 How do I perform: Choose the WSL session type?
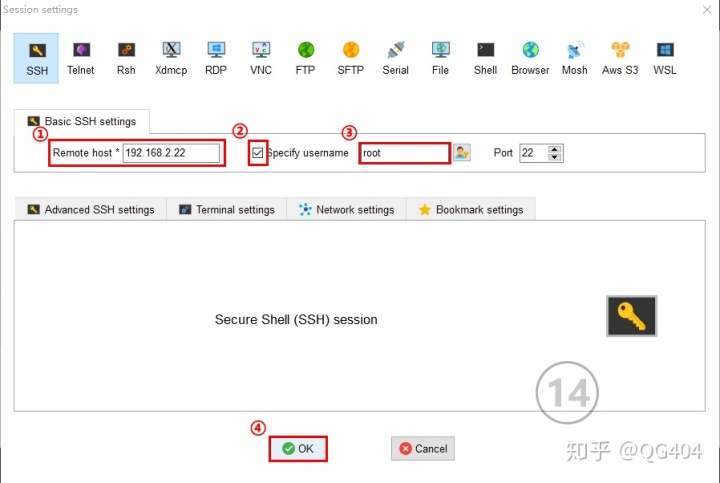664,58
